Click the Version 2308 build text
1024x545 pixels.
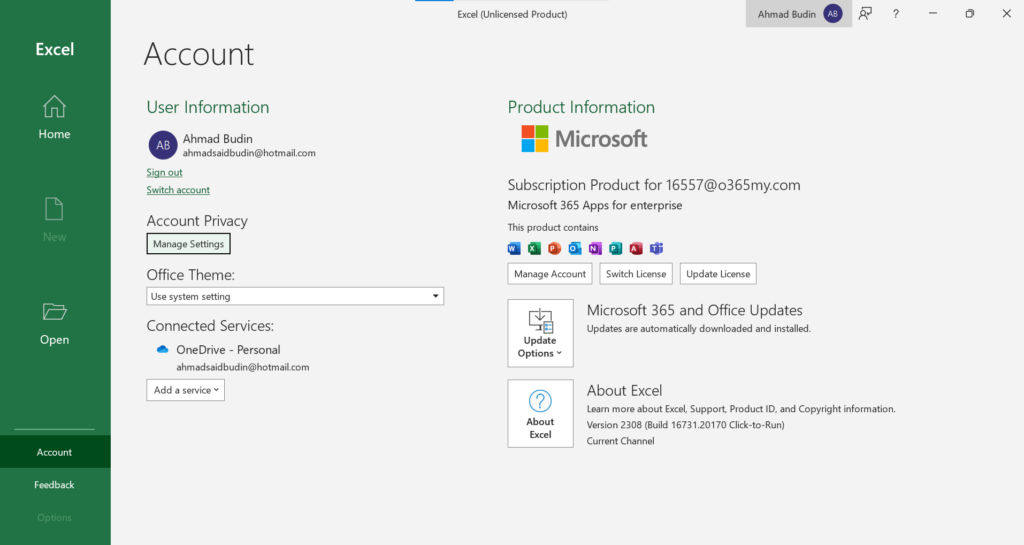tap(685, 425)
